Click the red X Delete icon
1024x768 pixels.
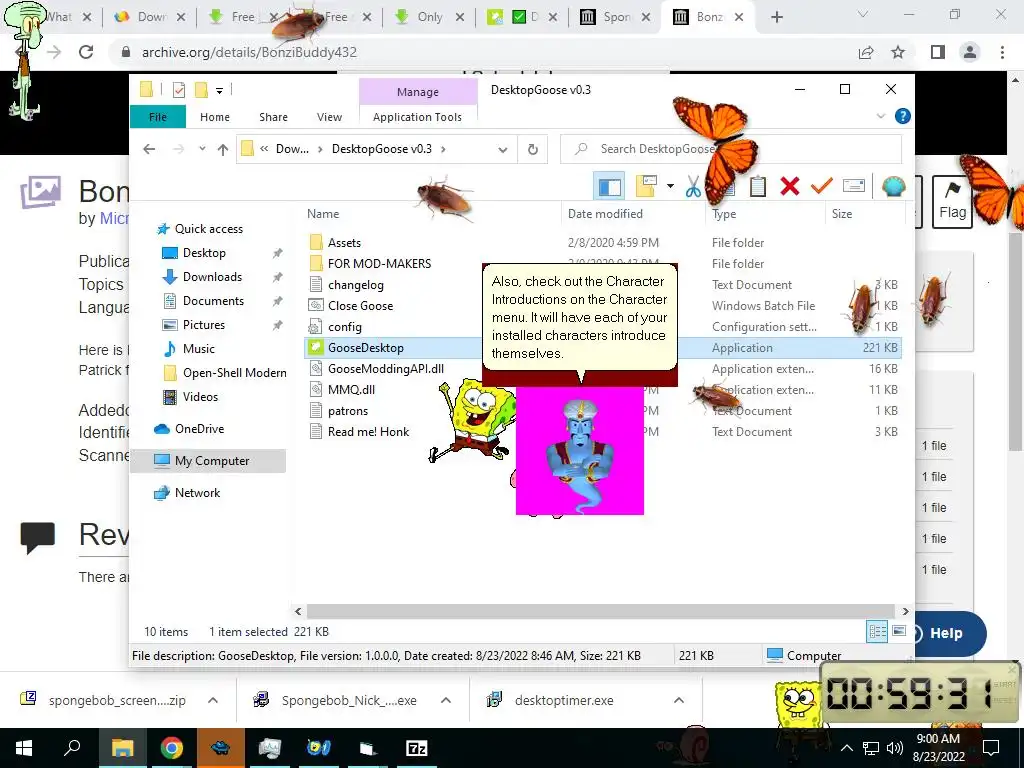(x=790, y=187)
